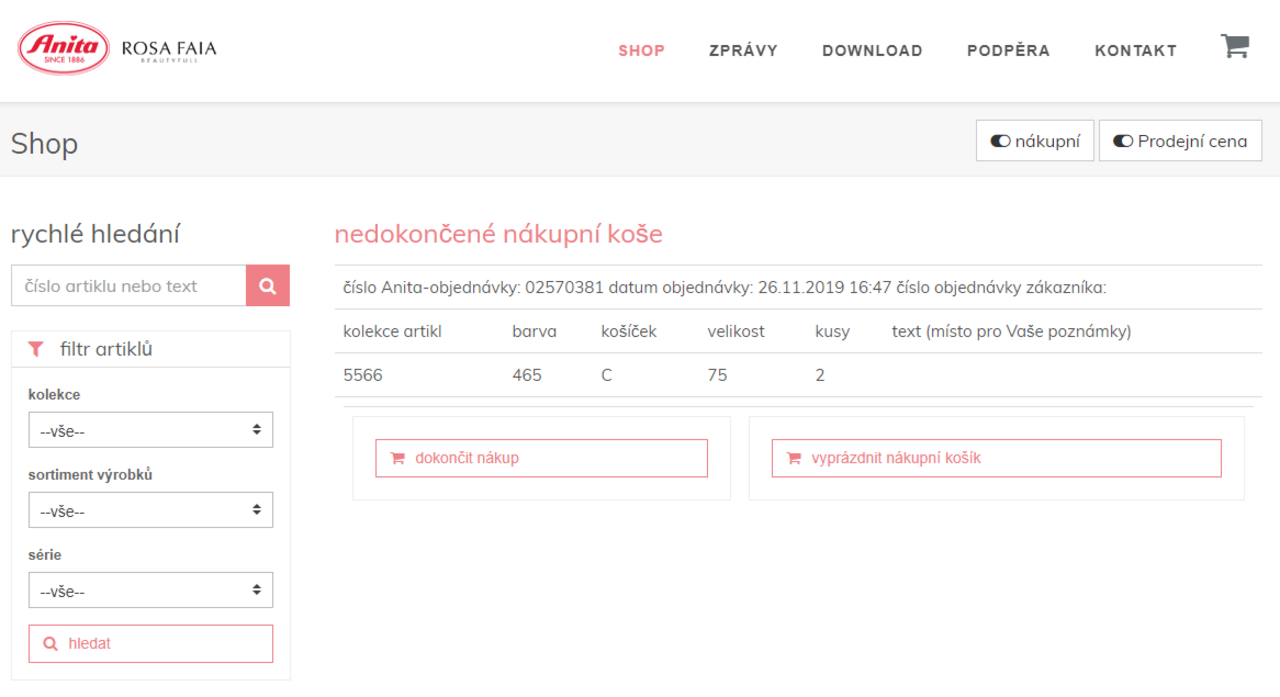Screen dimensions: 1280x697
Task: Click the Rosa Faia logo
Action: click(x=168, y=49)
